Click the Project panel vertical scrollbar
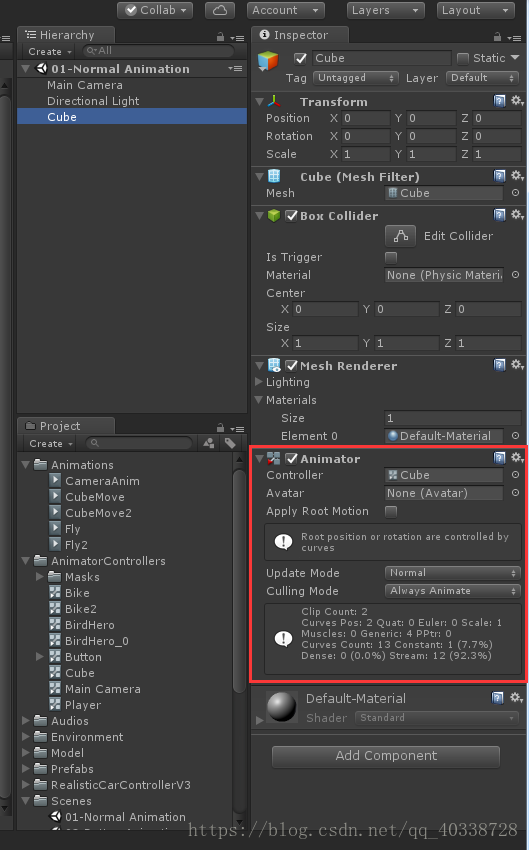529x850 pixels. pyautogui.click(x=239, y=580)
